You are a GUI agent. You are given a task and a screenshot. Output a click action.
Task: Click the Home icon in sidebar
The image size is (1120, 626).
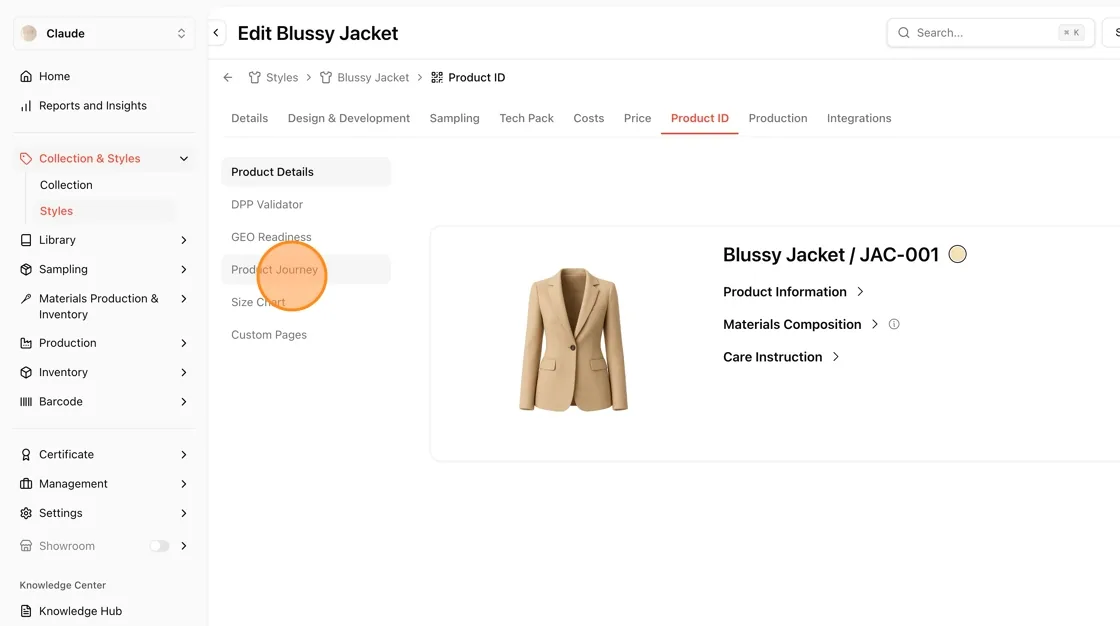tap(26, 76)
